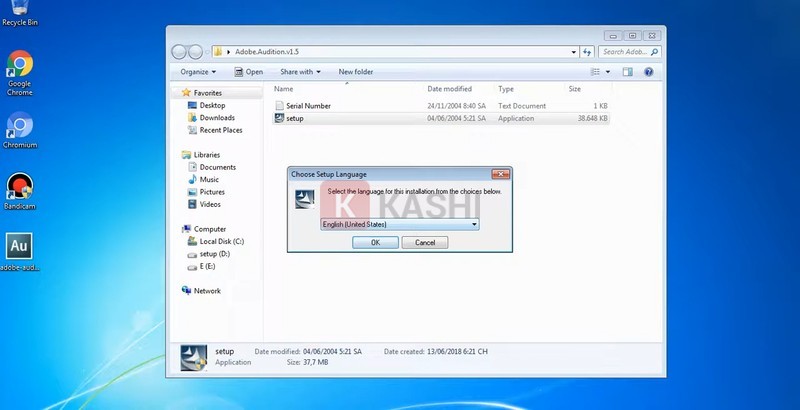Confirm language with OK button
Viewport: 800px width, 410px height.
coord(375,242)
